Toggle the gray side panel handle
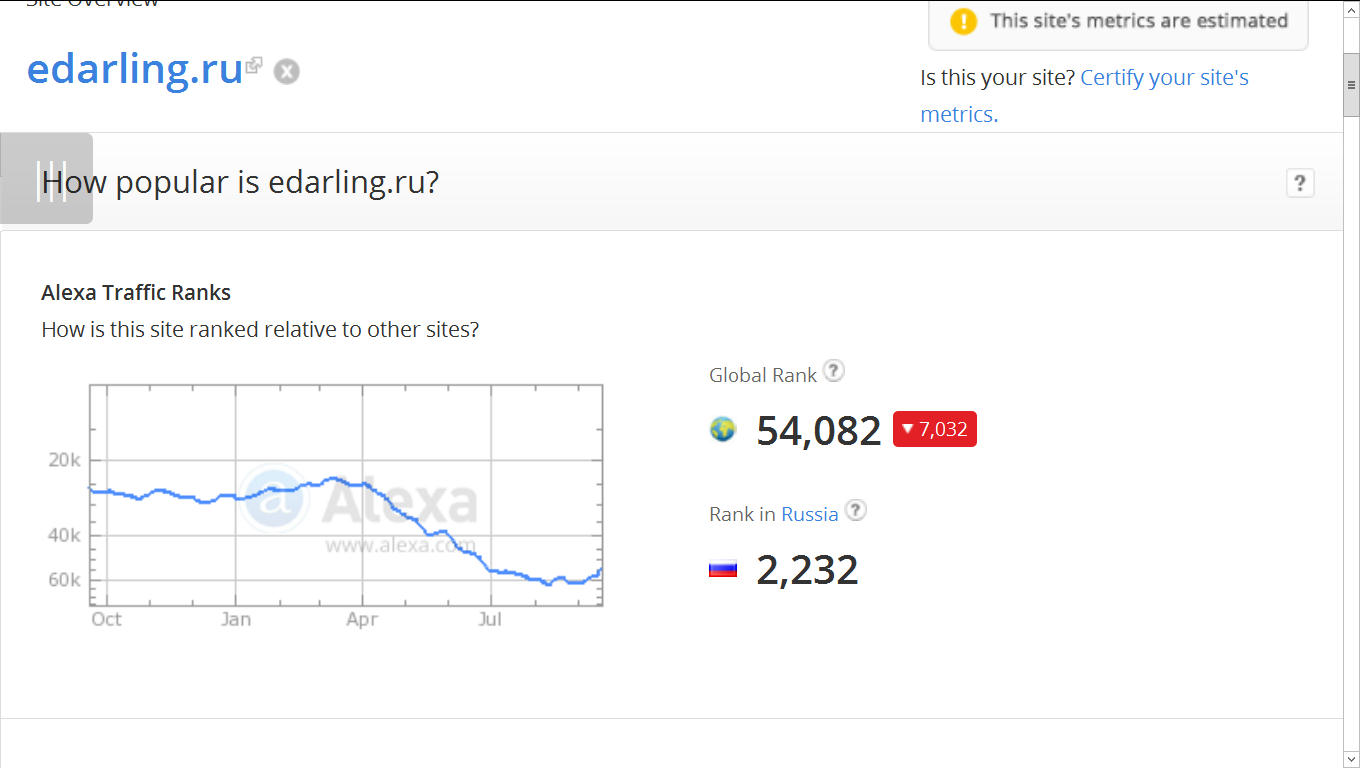1360x768 pixels. coord(46,178)
